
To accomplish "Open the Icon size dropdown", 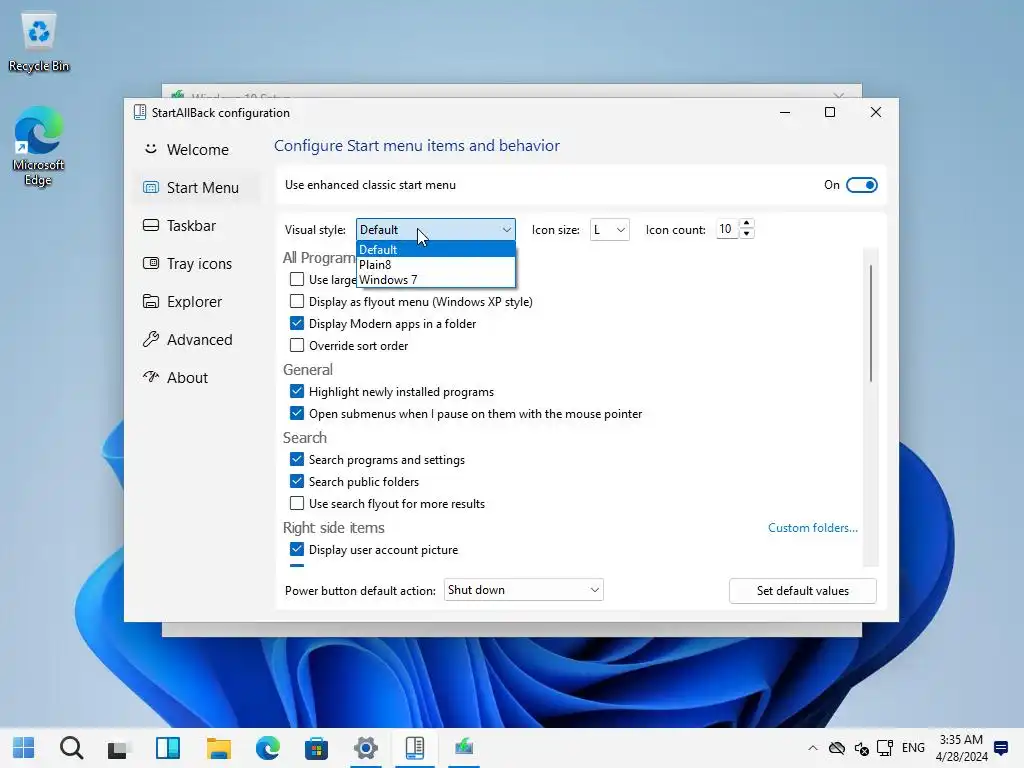I will click(609, 230).
